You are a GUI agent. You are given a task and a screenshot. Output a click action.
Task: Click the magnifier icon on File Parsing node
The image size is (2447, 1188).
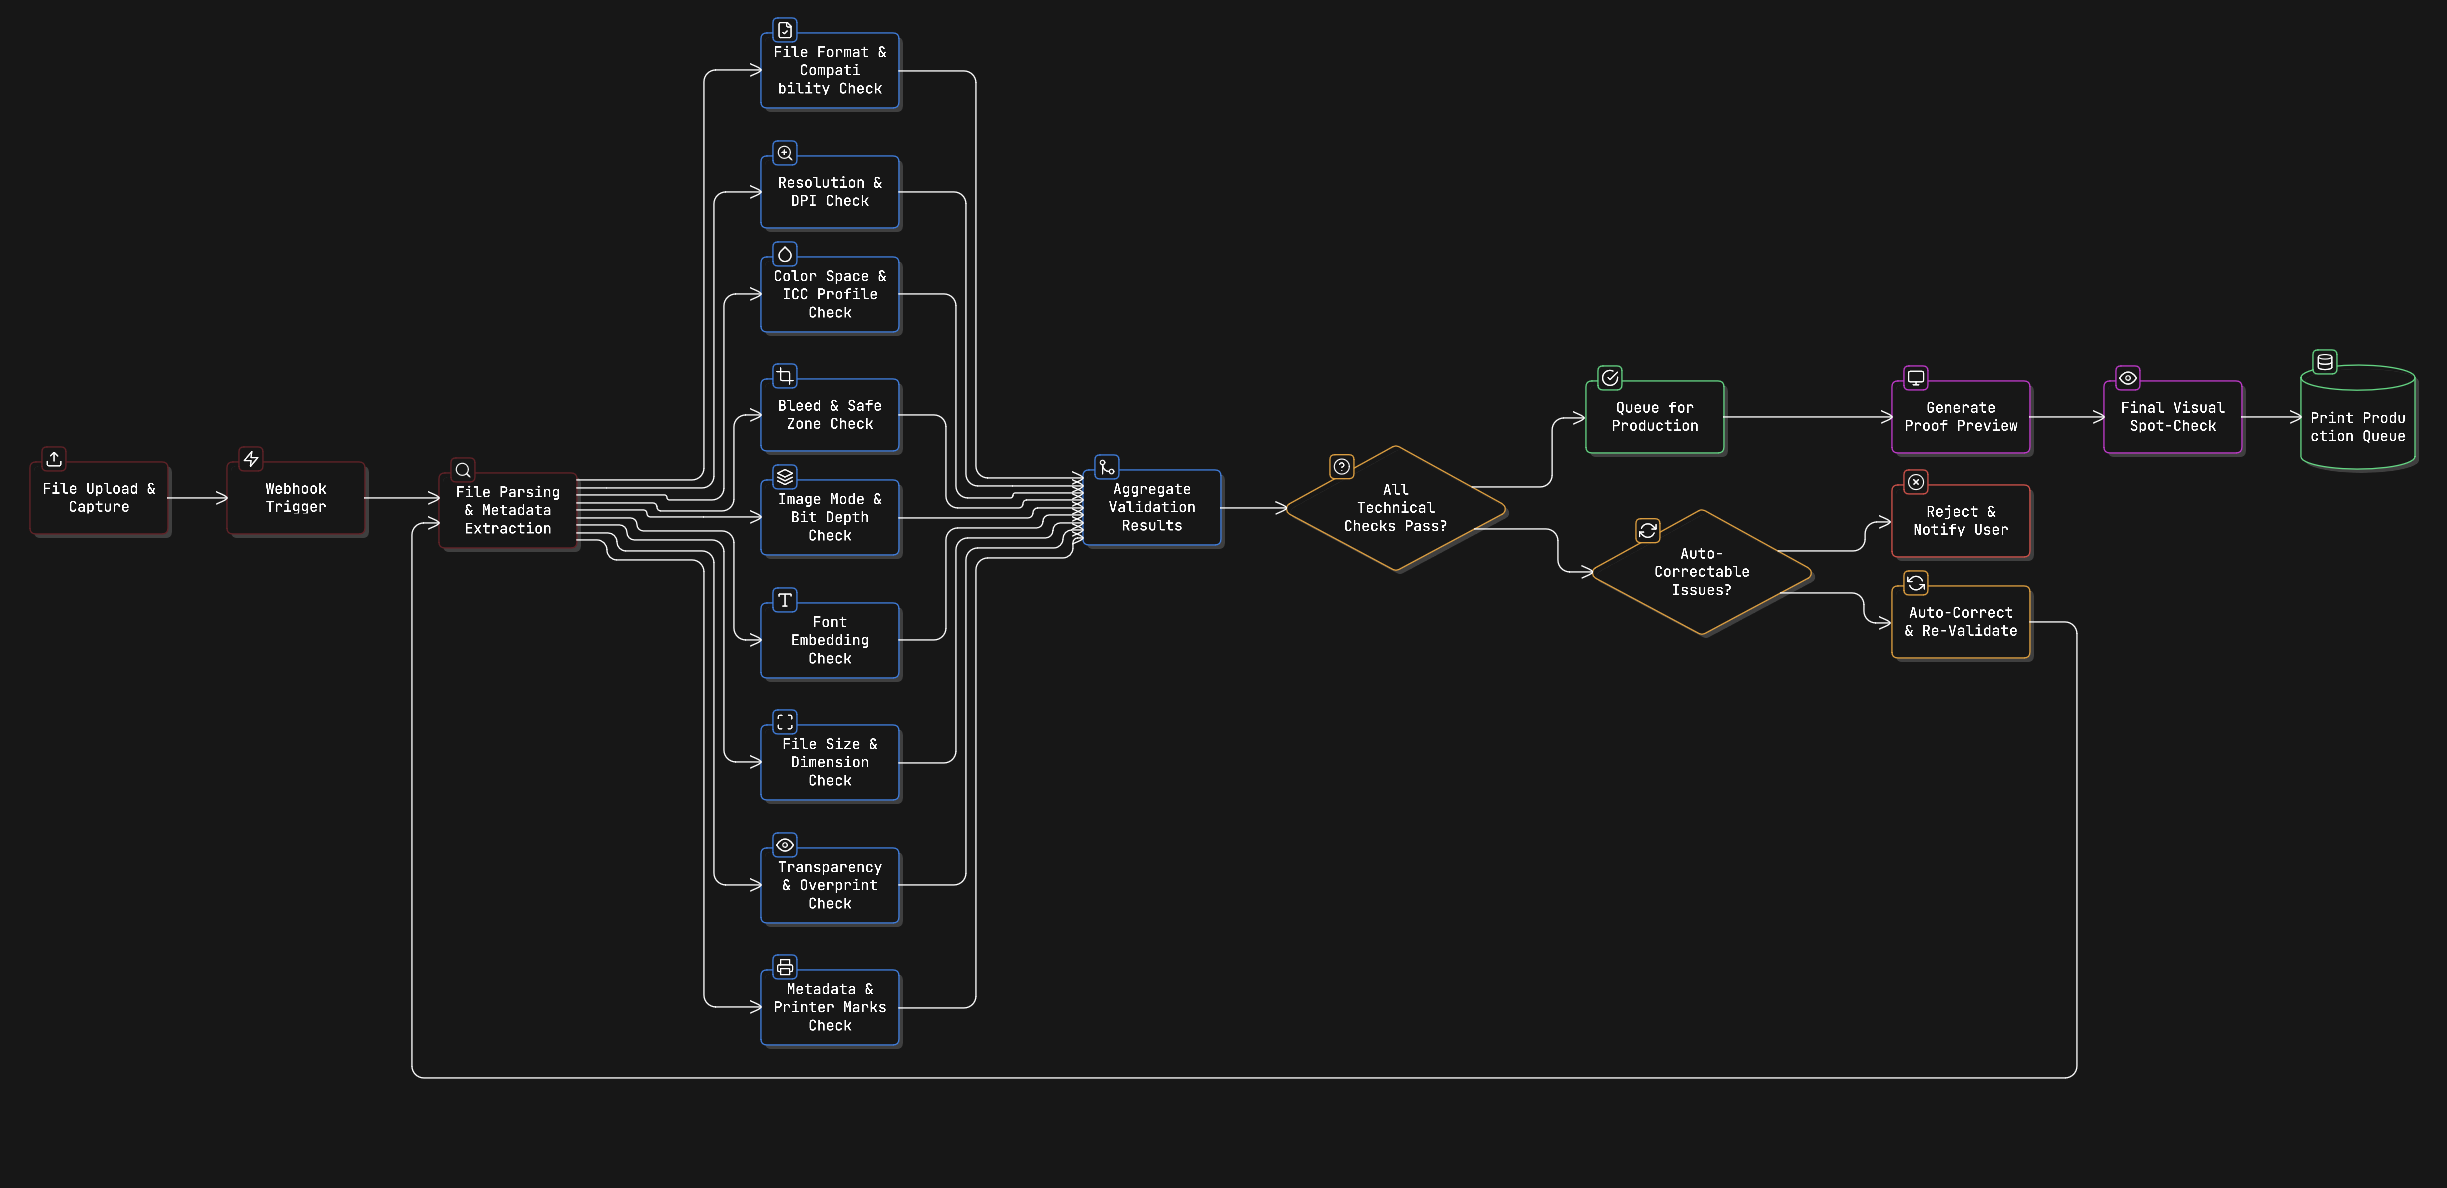click(x=462, y=469)
